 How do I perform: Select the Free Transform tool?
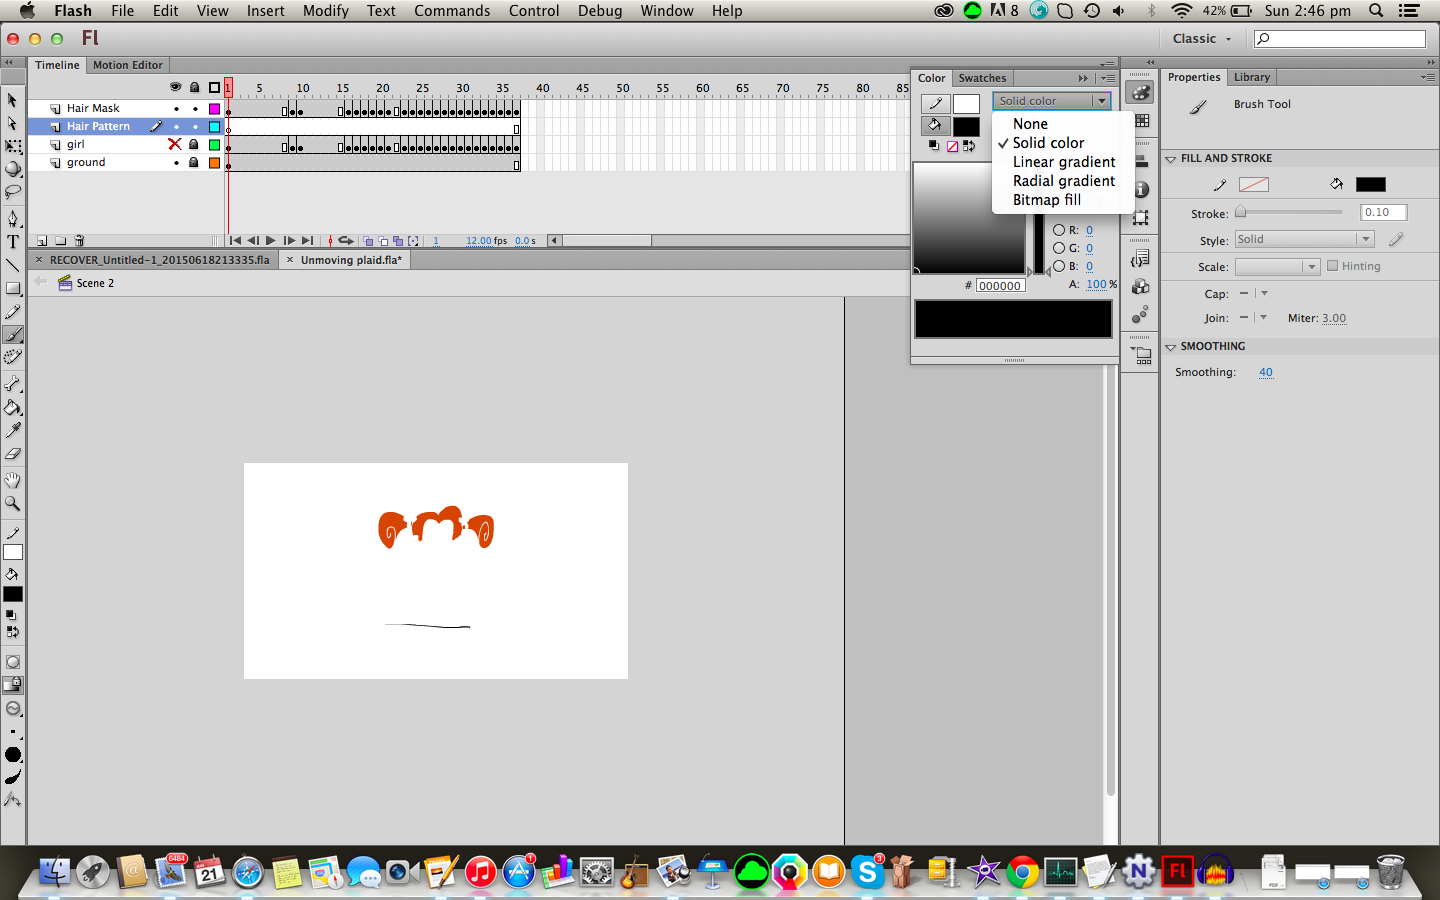click(x=13, y=146)
